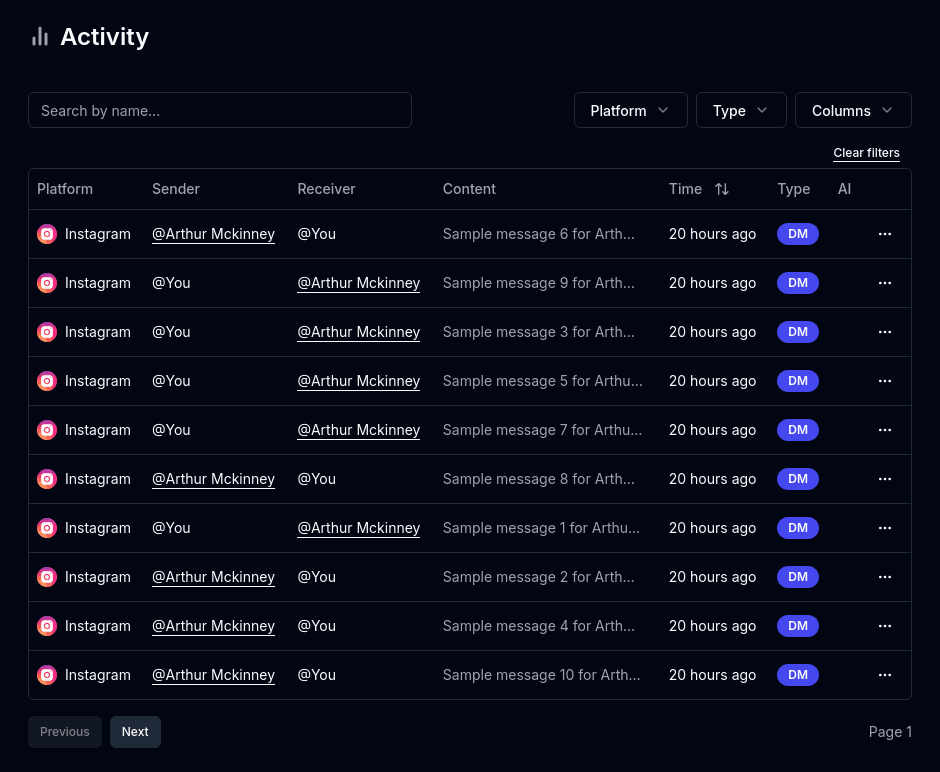Screen dimensions: 940x772
Task: Open the ellipsis menu for Sample message 1 row
Action: [x=885, y=528]
